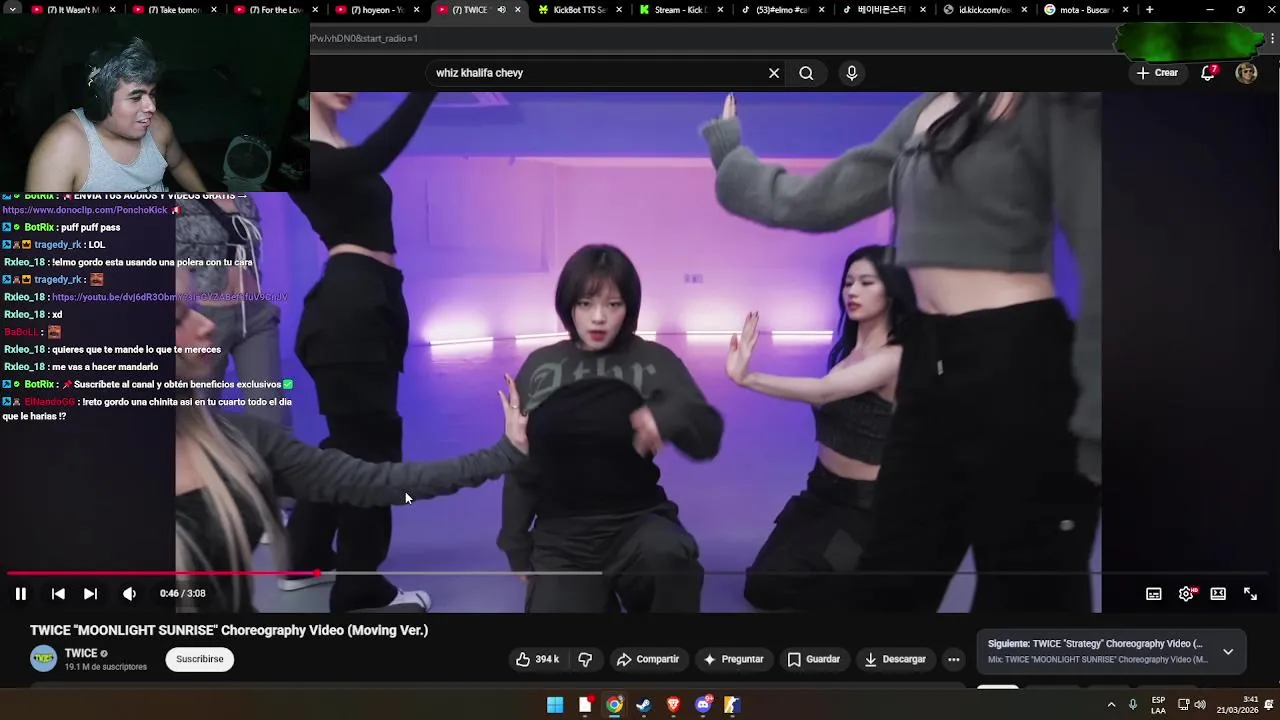This screenshot has width=1280, height=720.
Task: Open the account avatar menu
Action: (x=1246, y=73)
